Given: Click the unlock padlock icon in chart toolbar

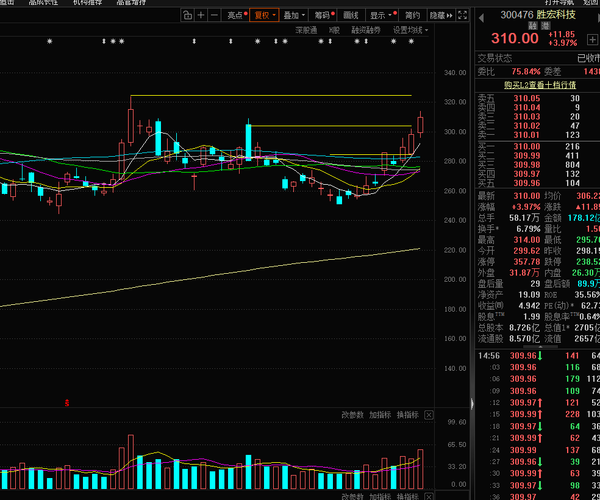Looking at the screenshot, I should pos(187,15).
